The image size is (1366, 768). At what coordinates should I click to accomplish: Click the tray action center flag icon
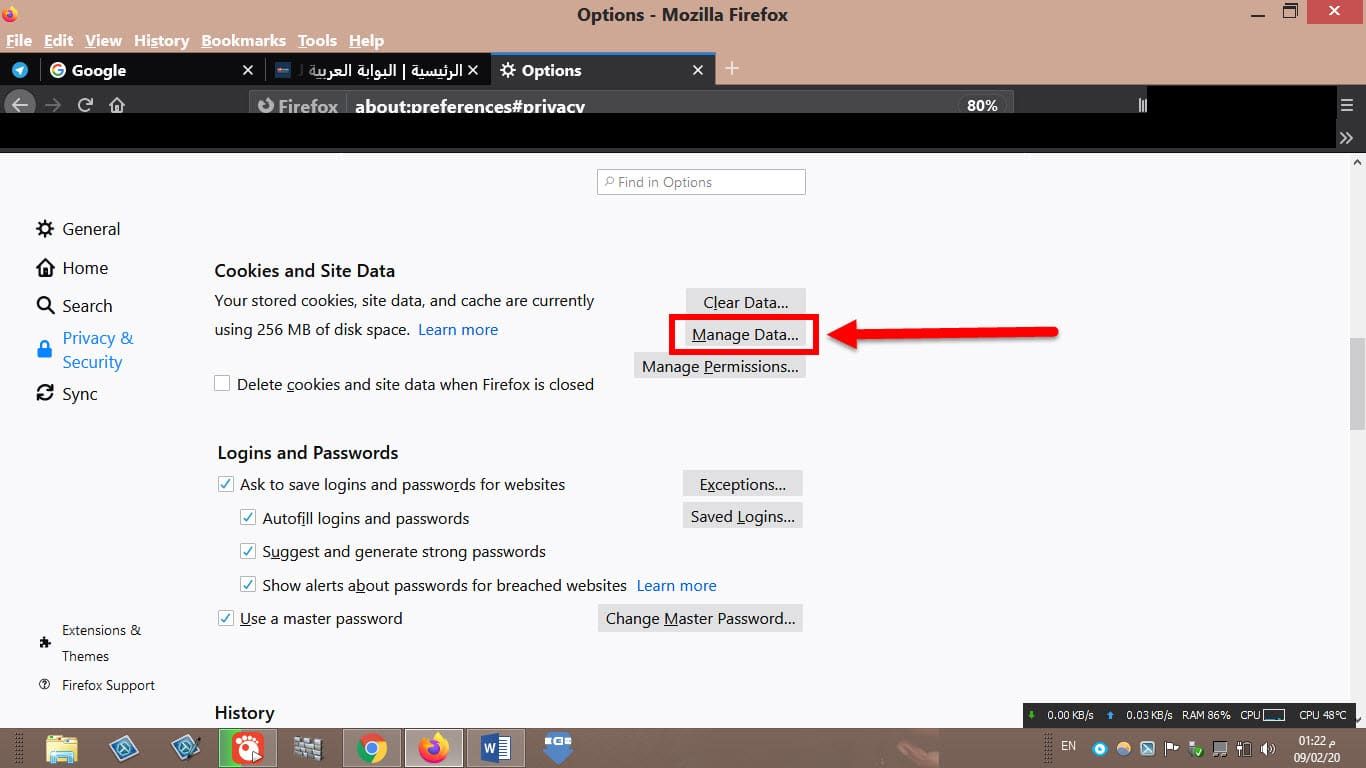[x=1171, y=748]
